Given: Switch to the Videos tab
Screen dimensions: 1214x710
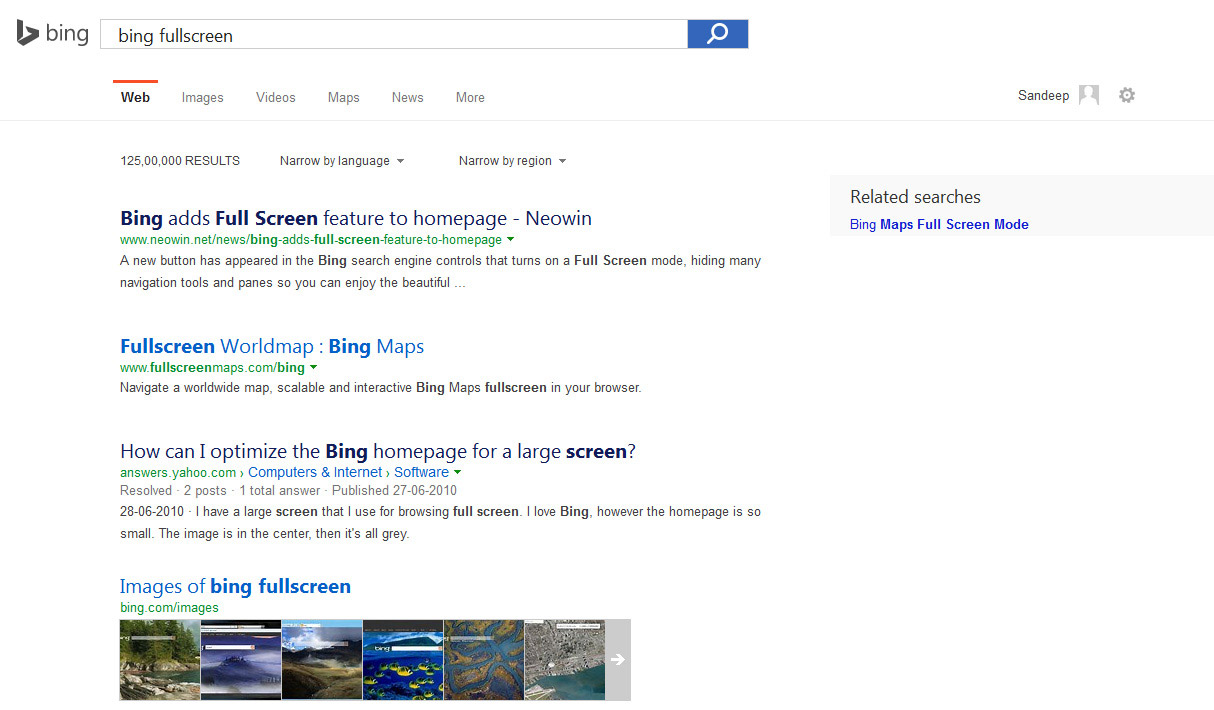Looking at the screenshot, I should point(276,98).
